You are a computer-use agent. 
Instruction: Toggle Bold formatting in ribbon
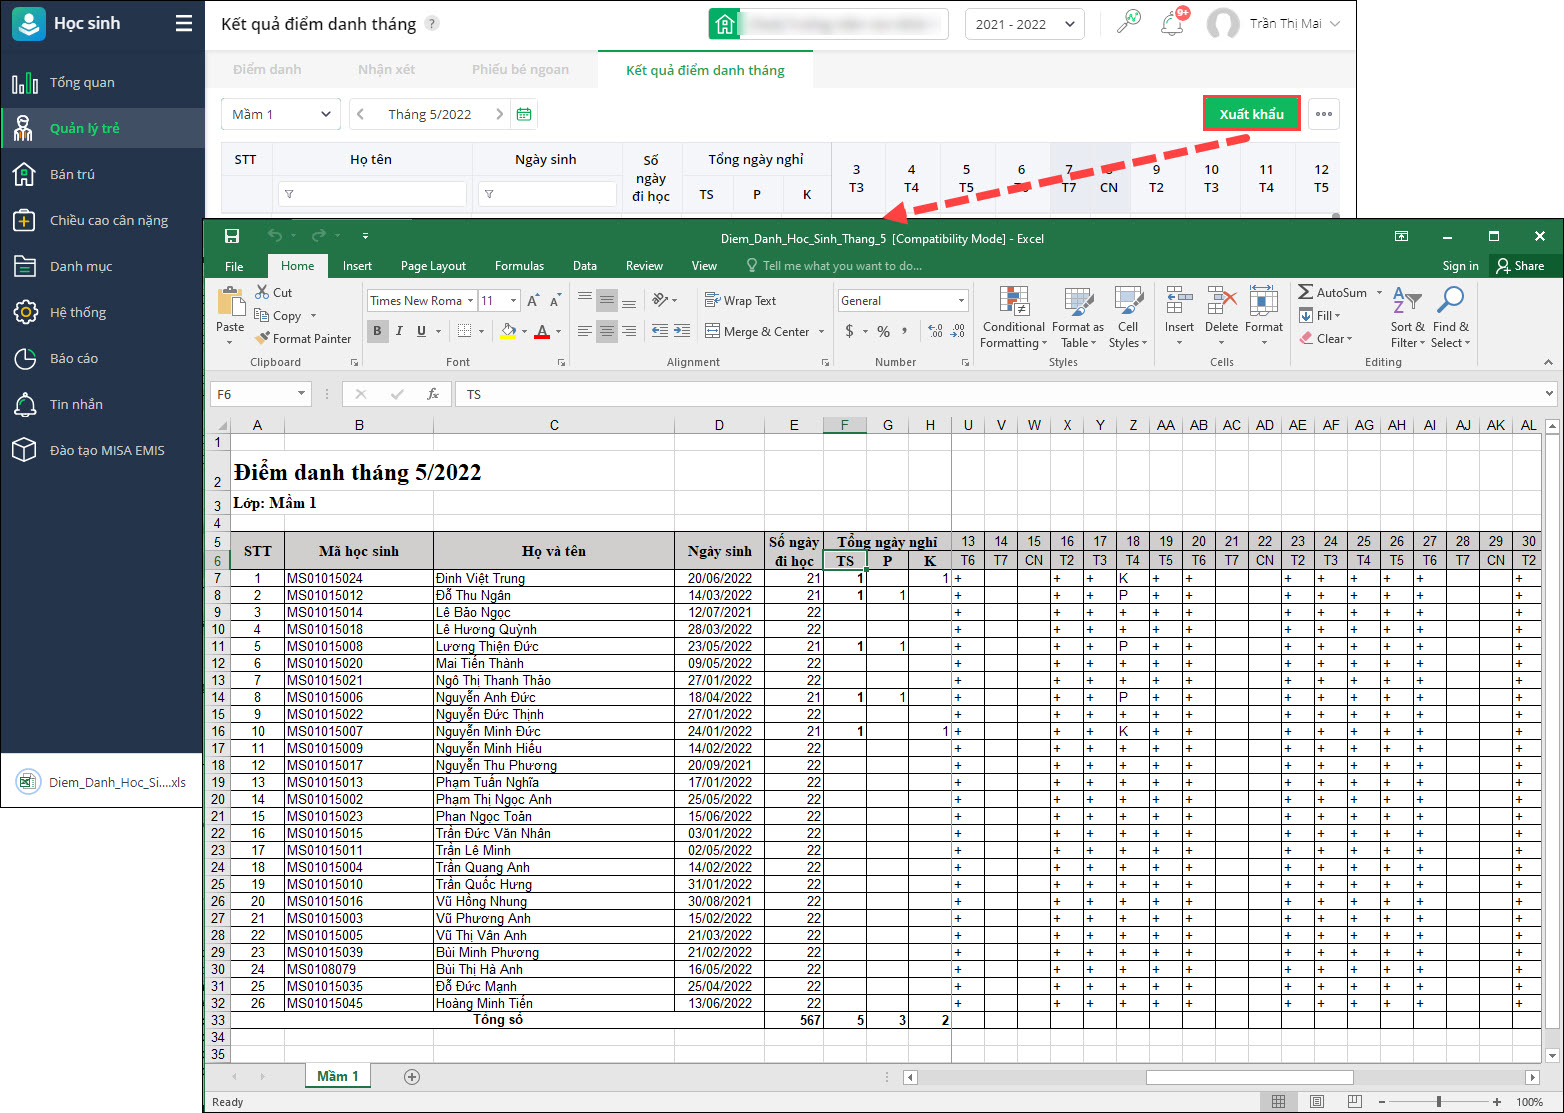pos(377,331)
